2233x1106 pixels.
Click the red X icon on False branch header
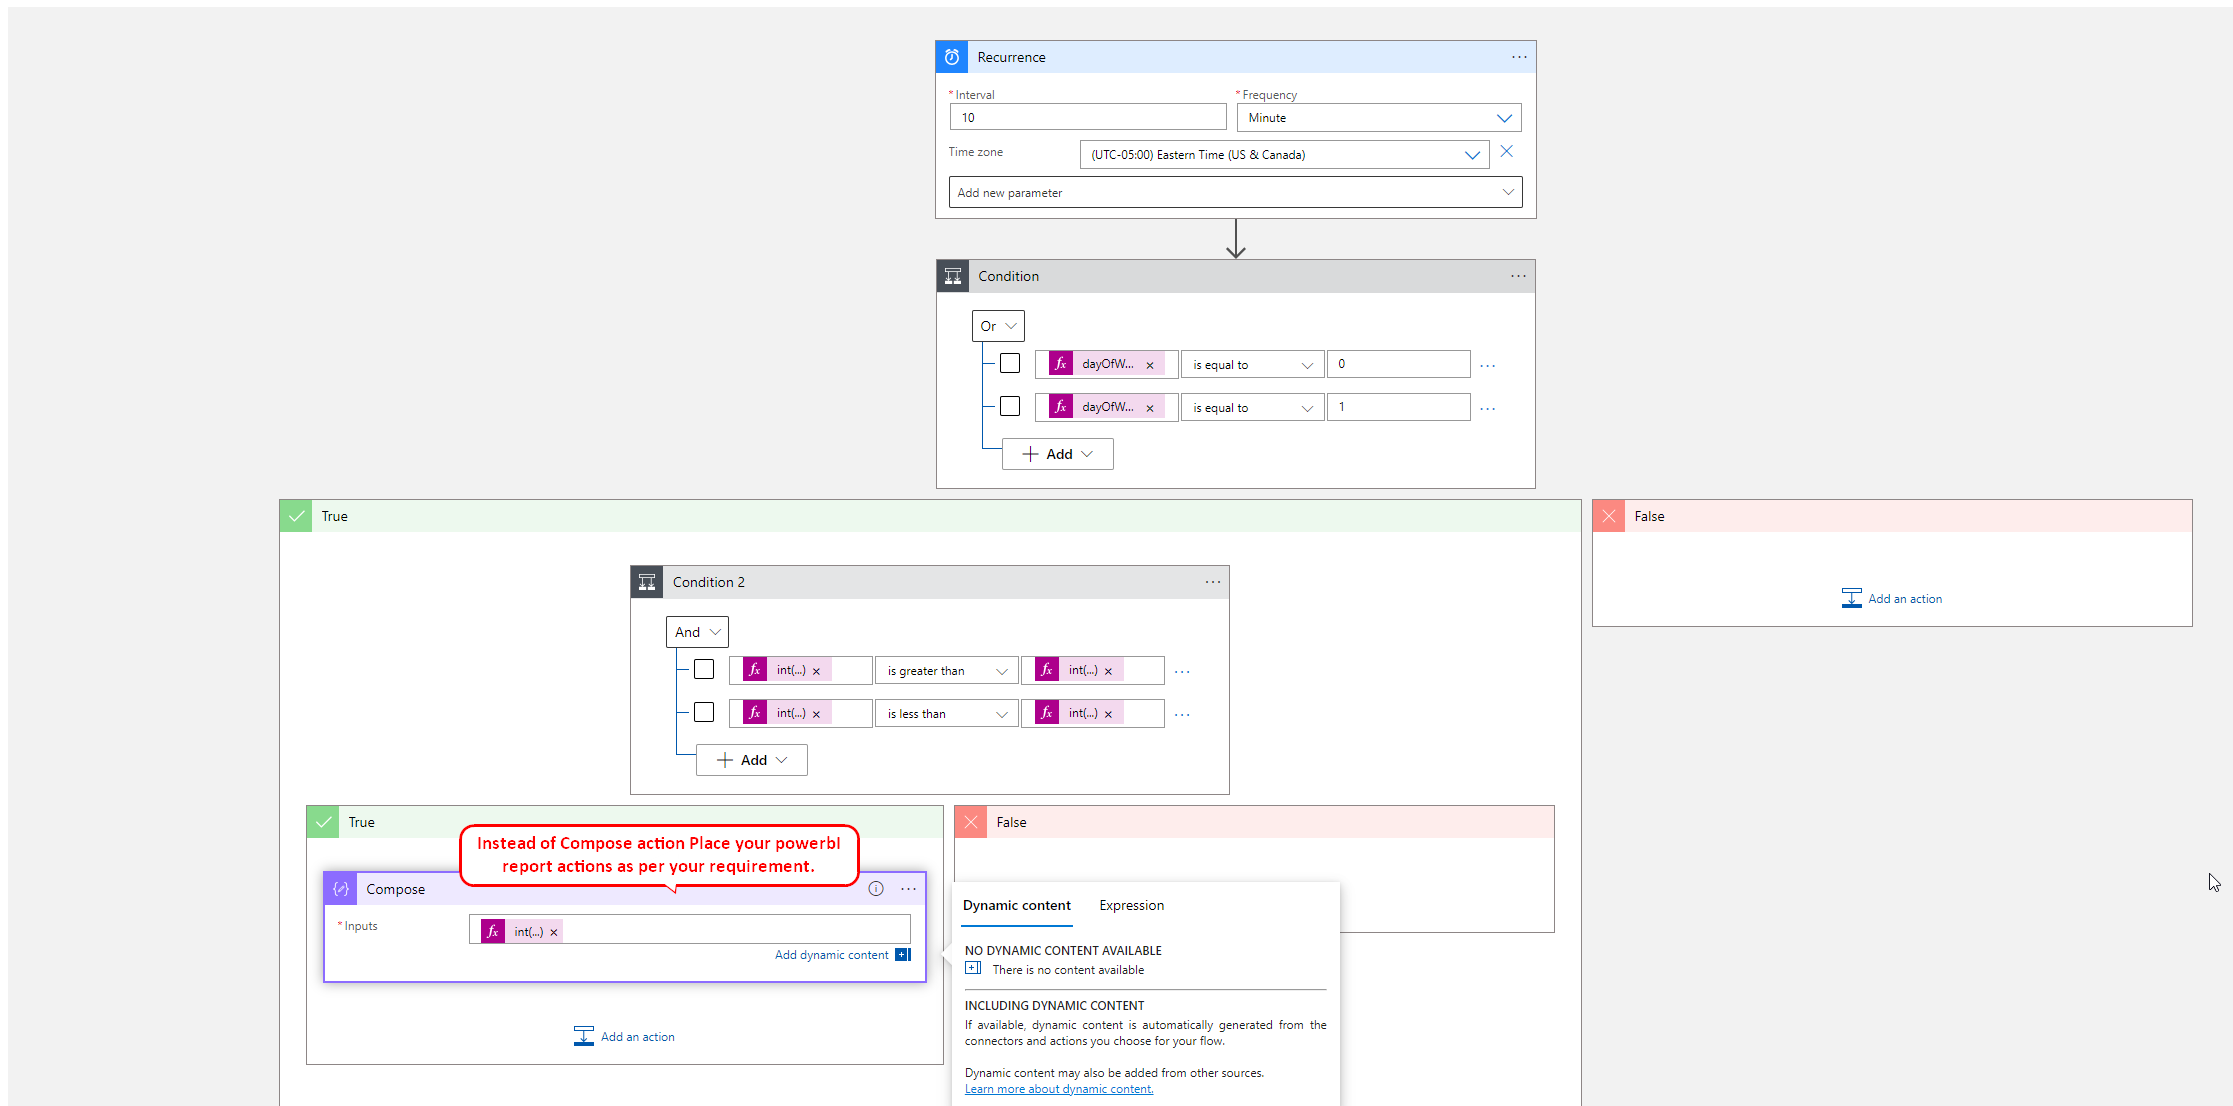[1608, 515]
